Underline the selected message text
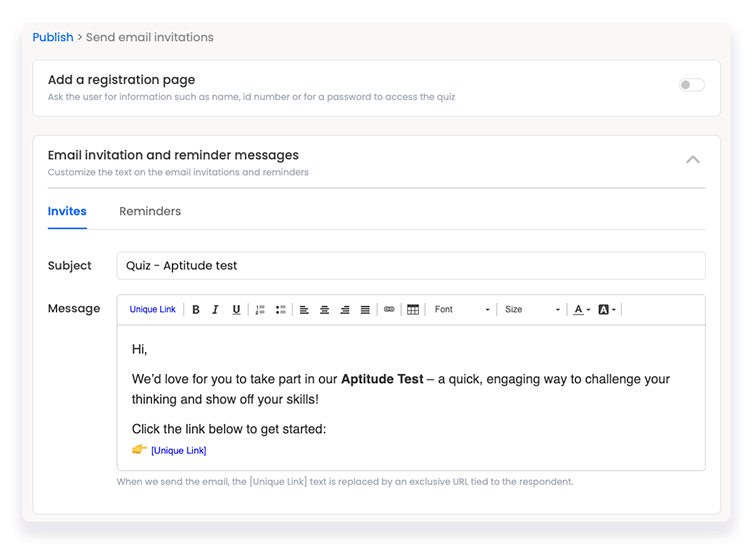The image size is (750, 545). (x=236, y=310)
